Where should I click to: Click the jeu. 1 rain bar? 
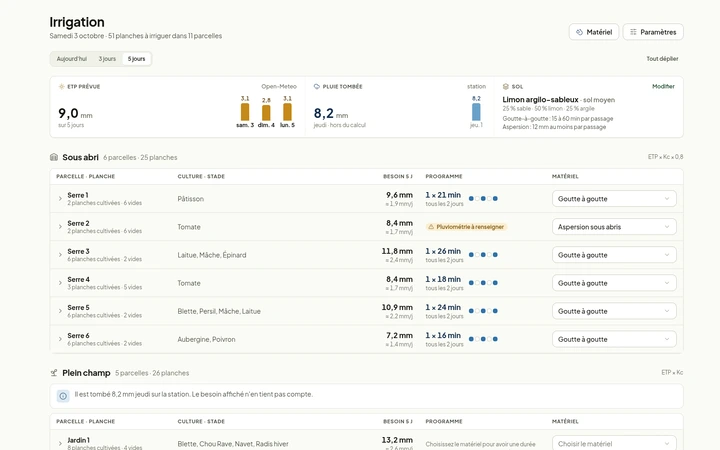476,112
